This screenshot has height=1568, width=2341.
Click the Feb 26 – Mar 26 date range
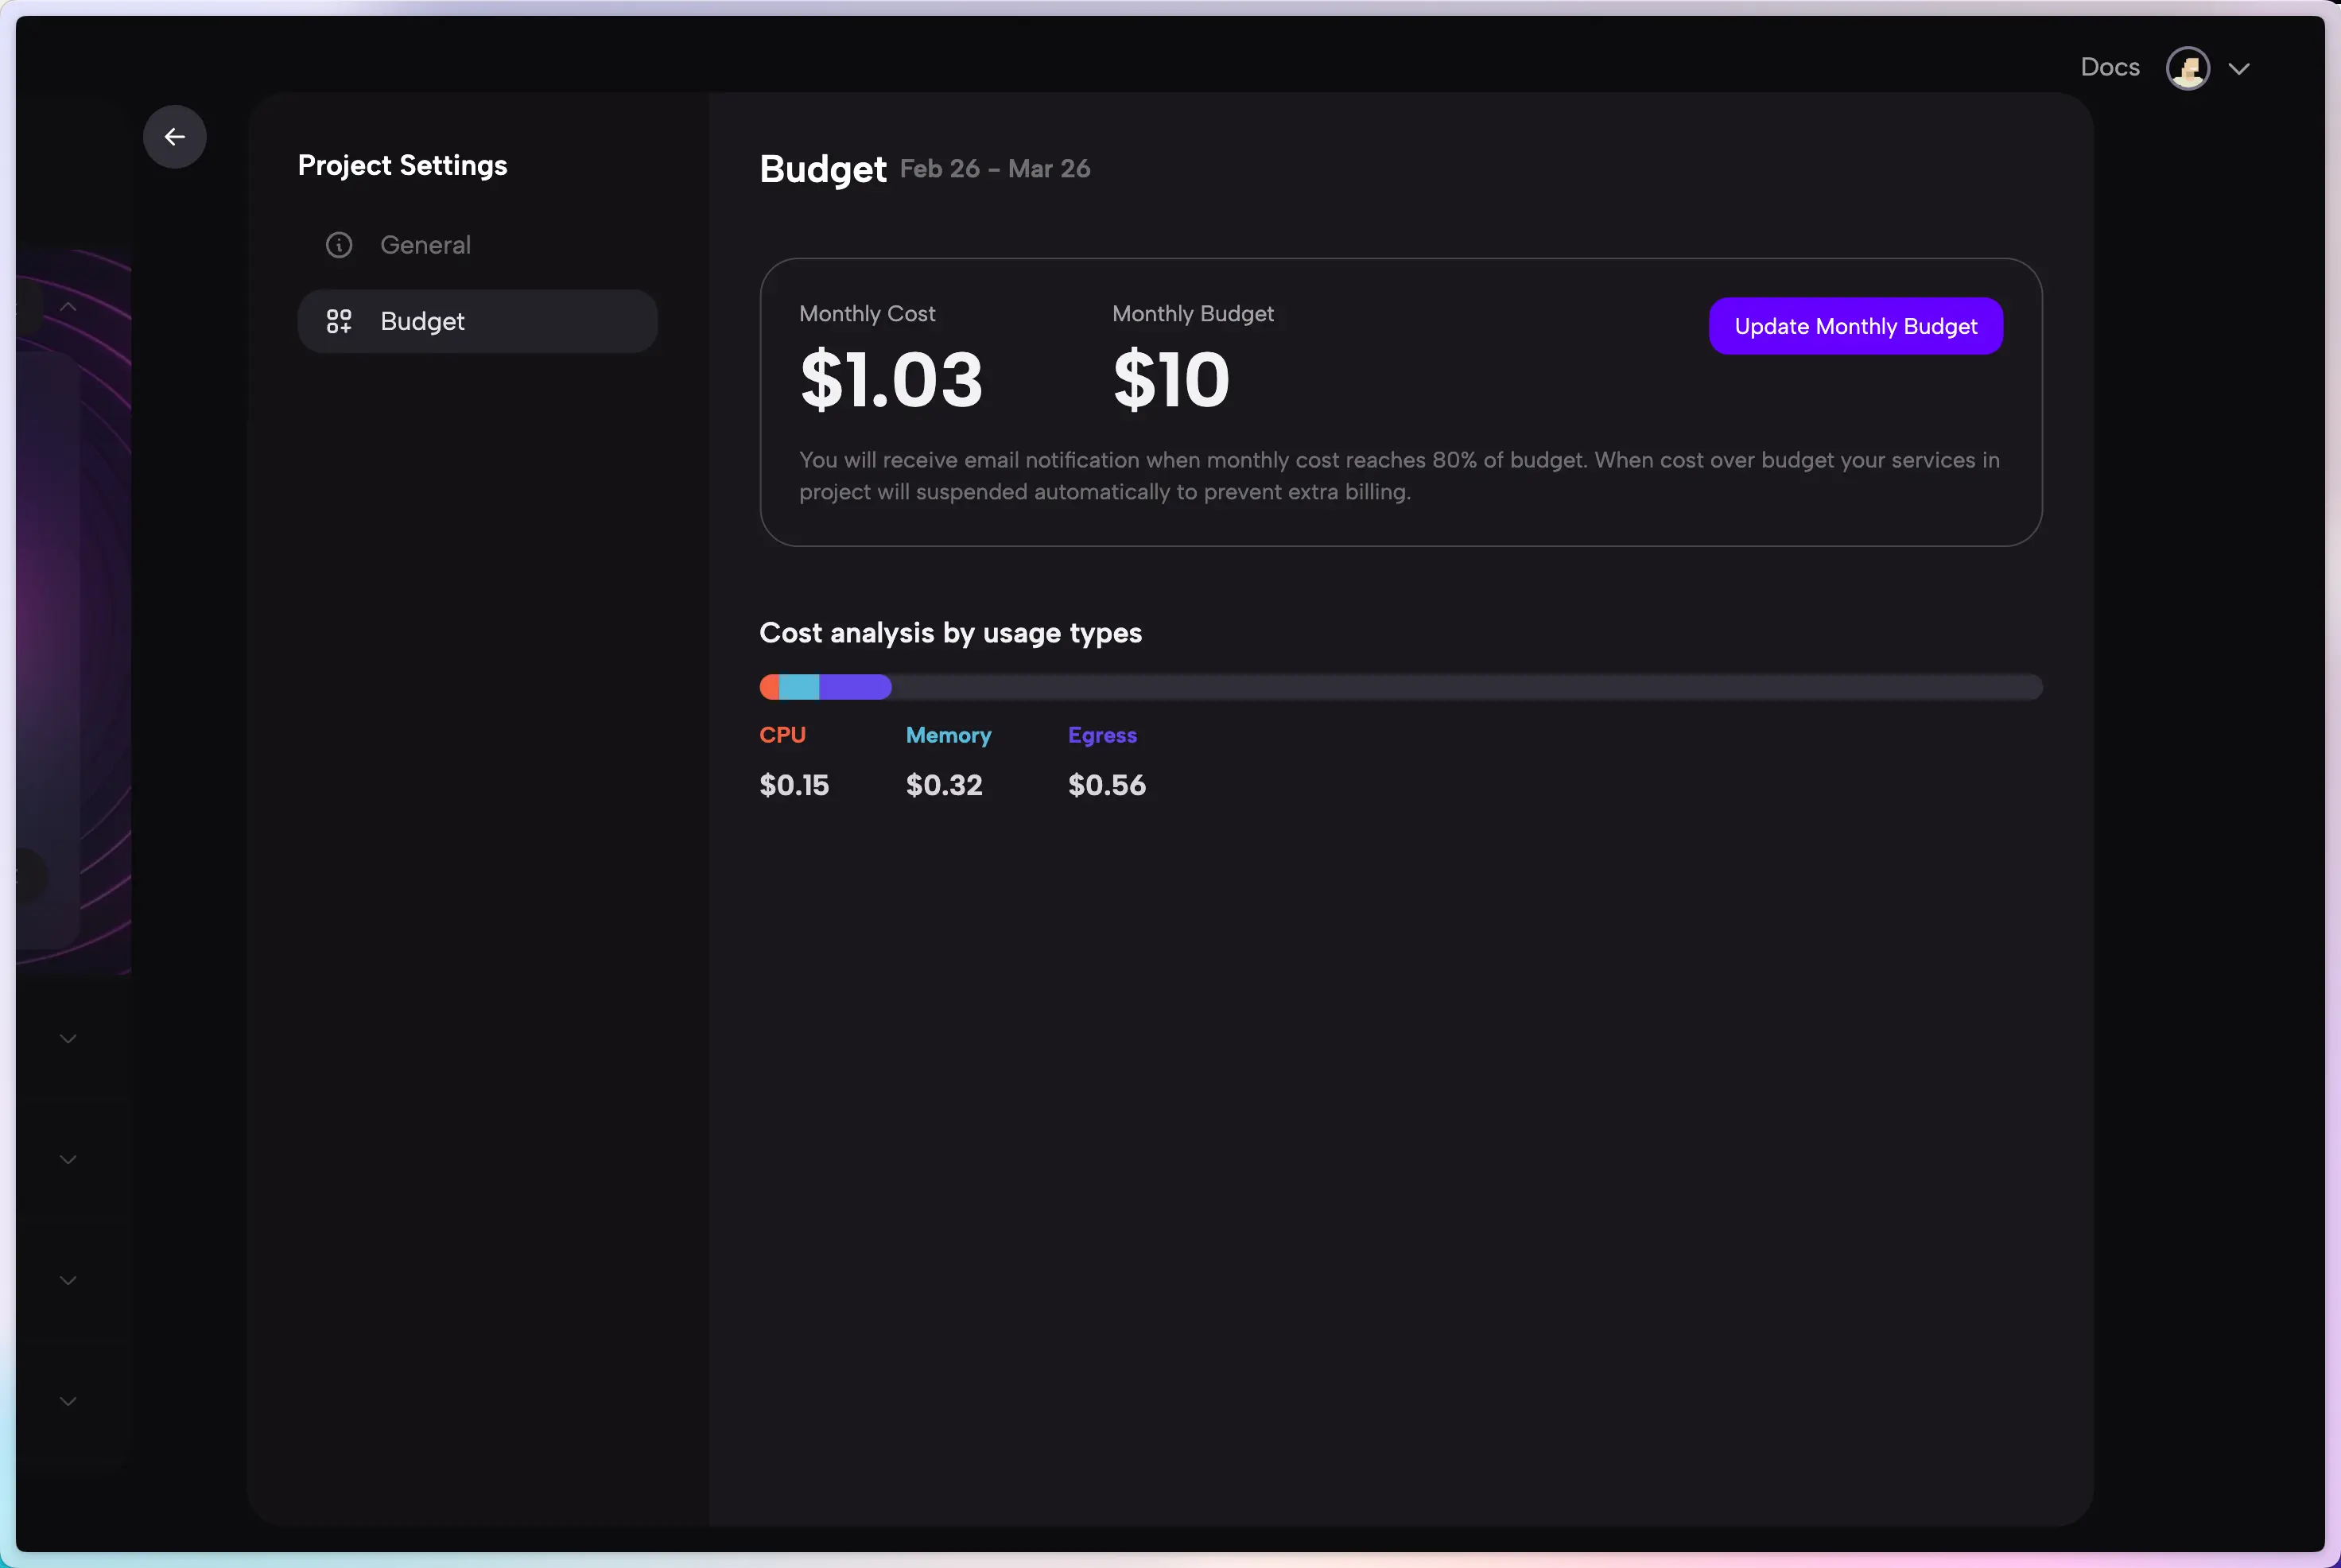point(994,169)
